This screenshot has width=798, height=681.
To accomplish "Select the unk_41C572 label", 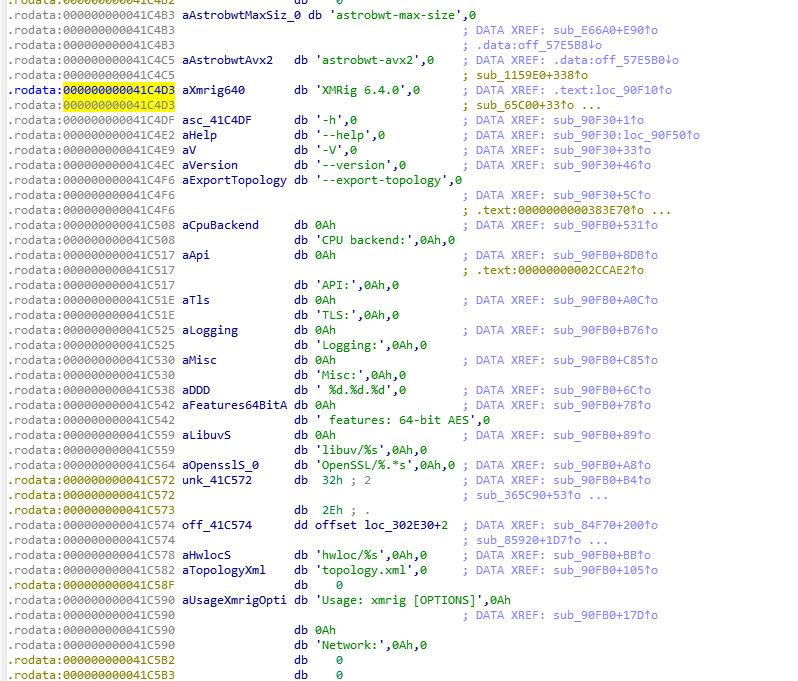I will point(217,480).
